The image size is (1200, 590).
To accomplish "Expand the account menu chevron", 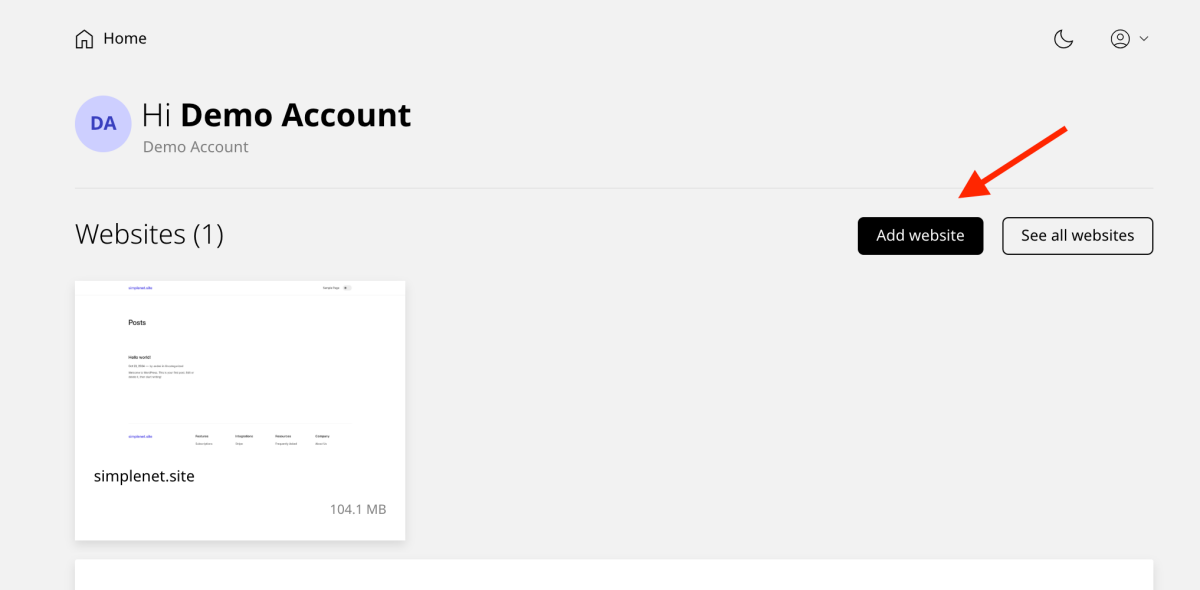I will coord(1144,38).
